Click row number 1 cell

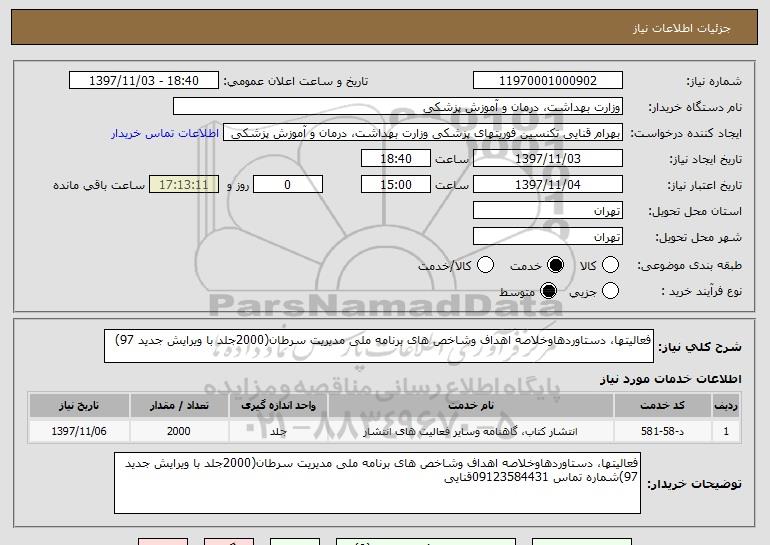tap(726, 431)
